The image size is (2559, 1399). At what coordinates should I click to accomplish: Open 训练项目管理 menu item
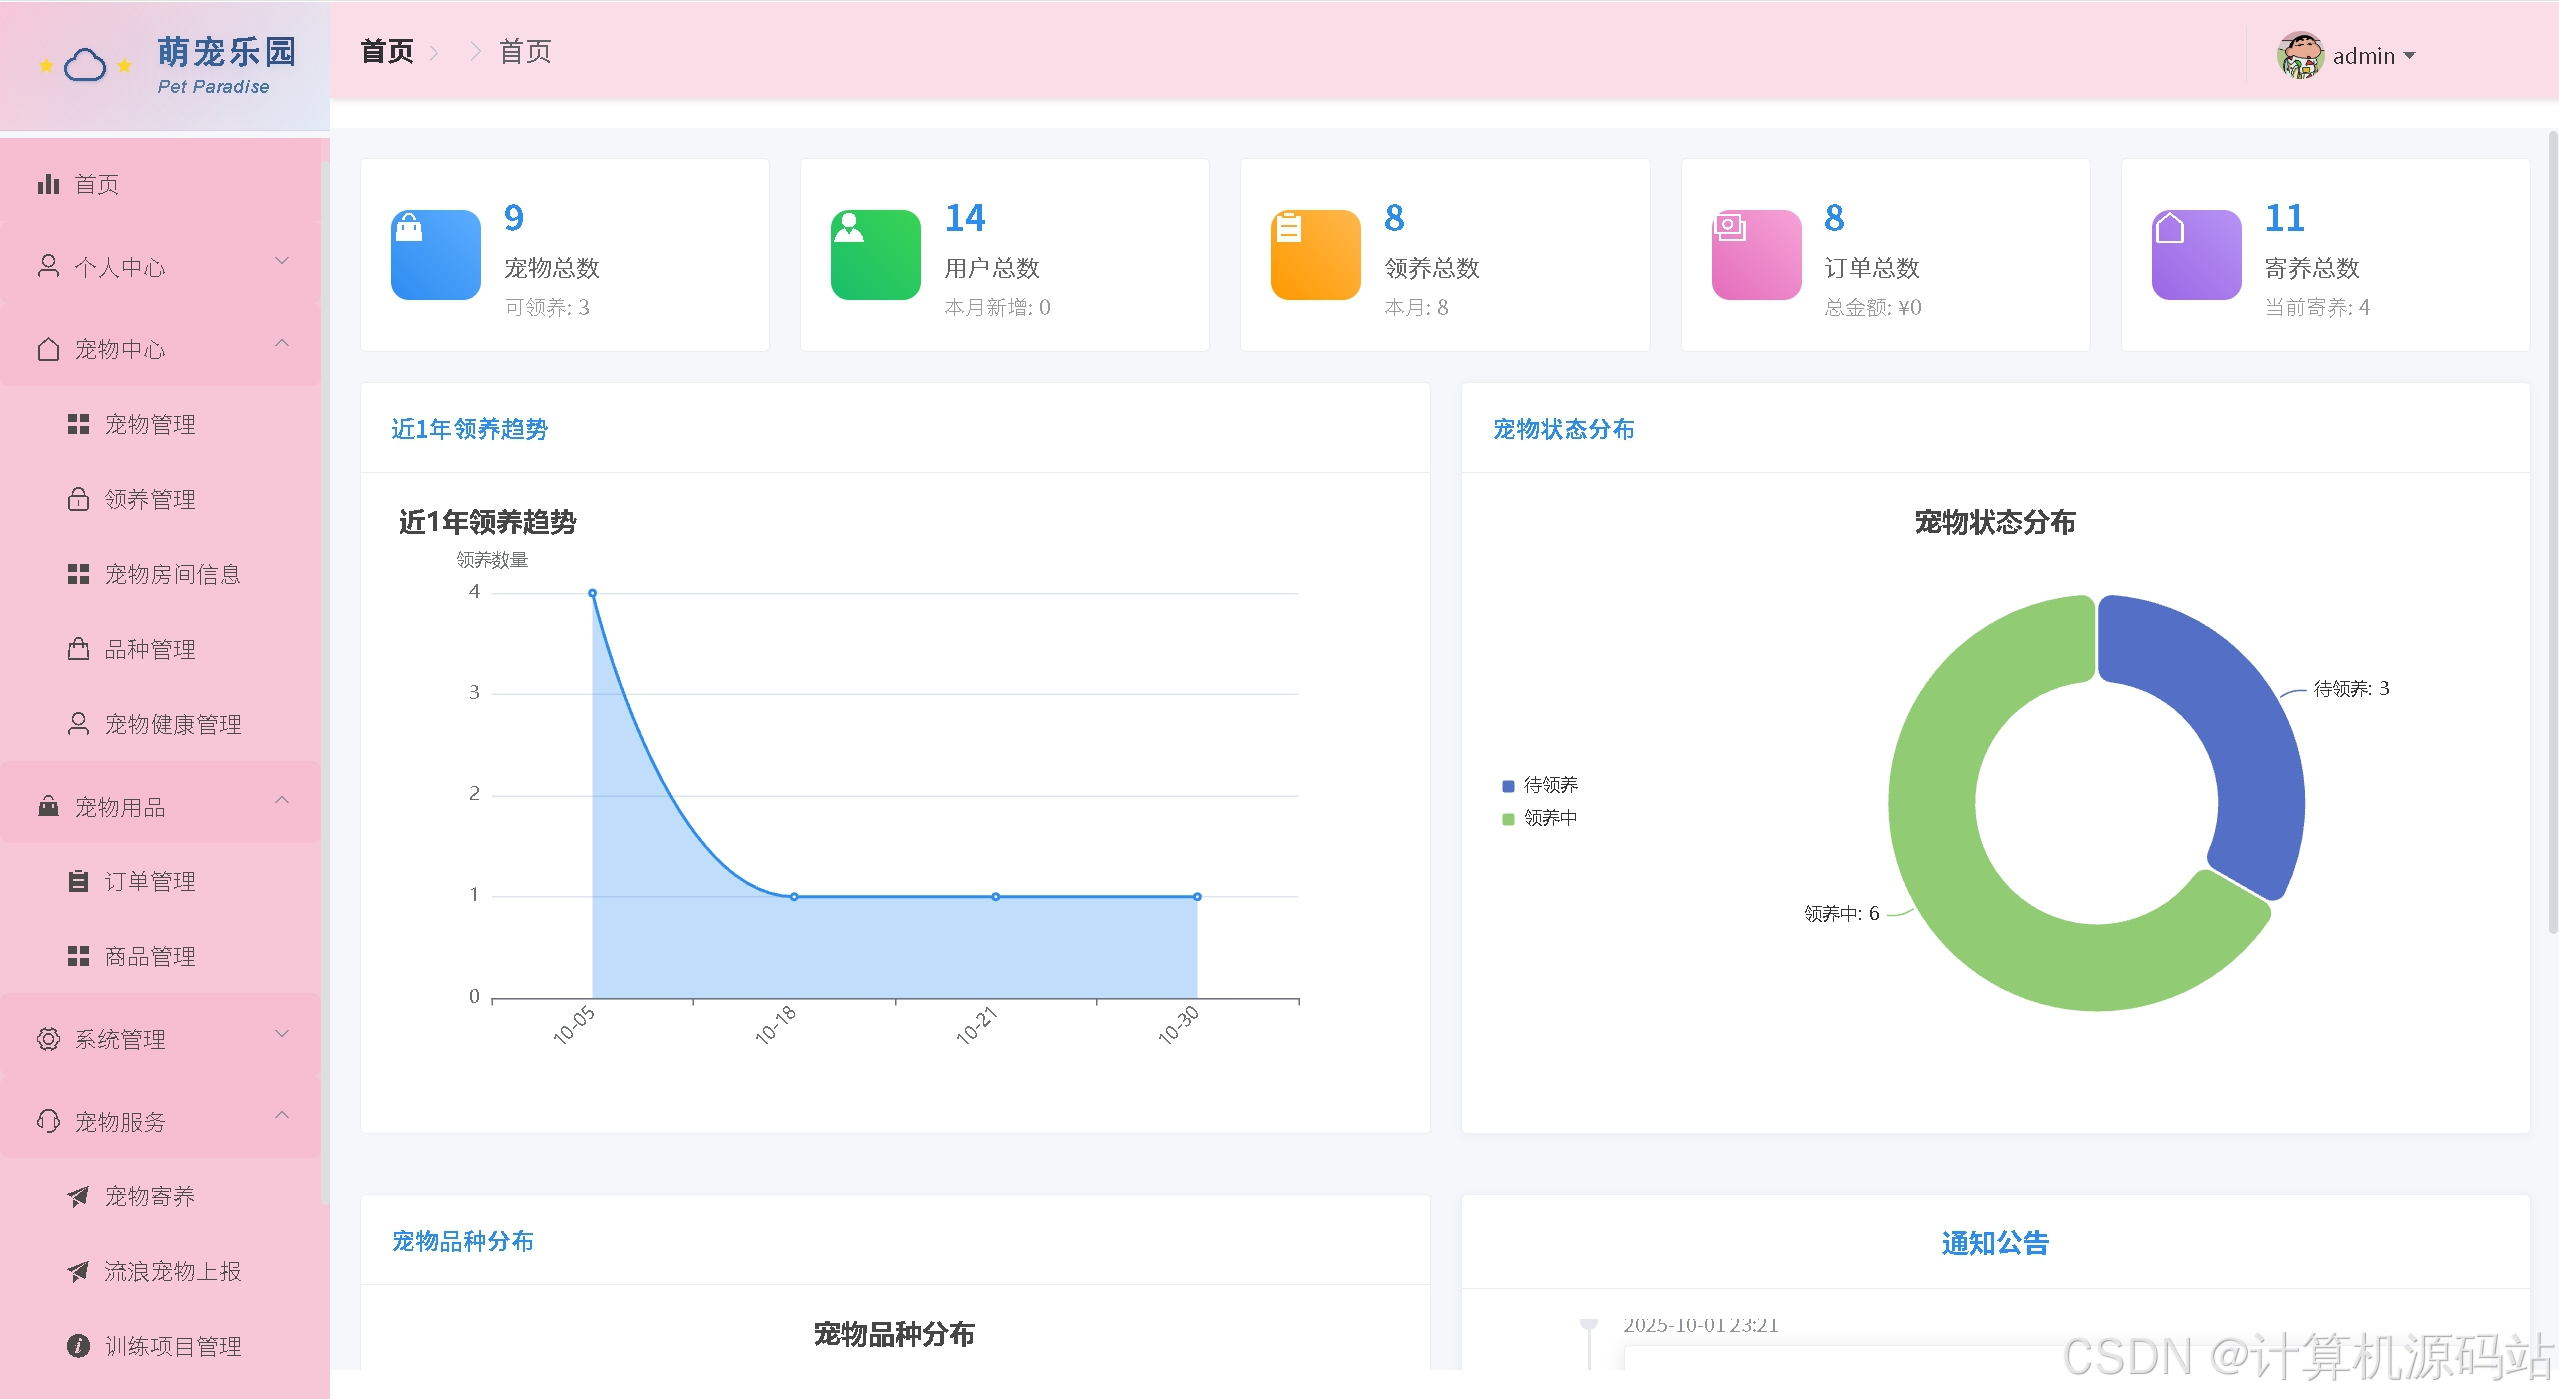point(160,1346)
